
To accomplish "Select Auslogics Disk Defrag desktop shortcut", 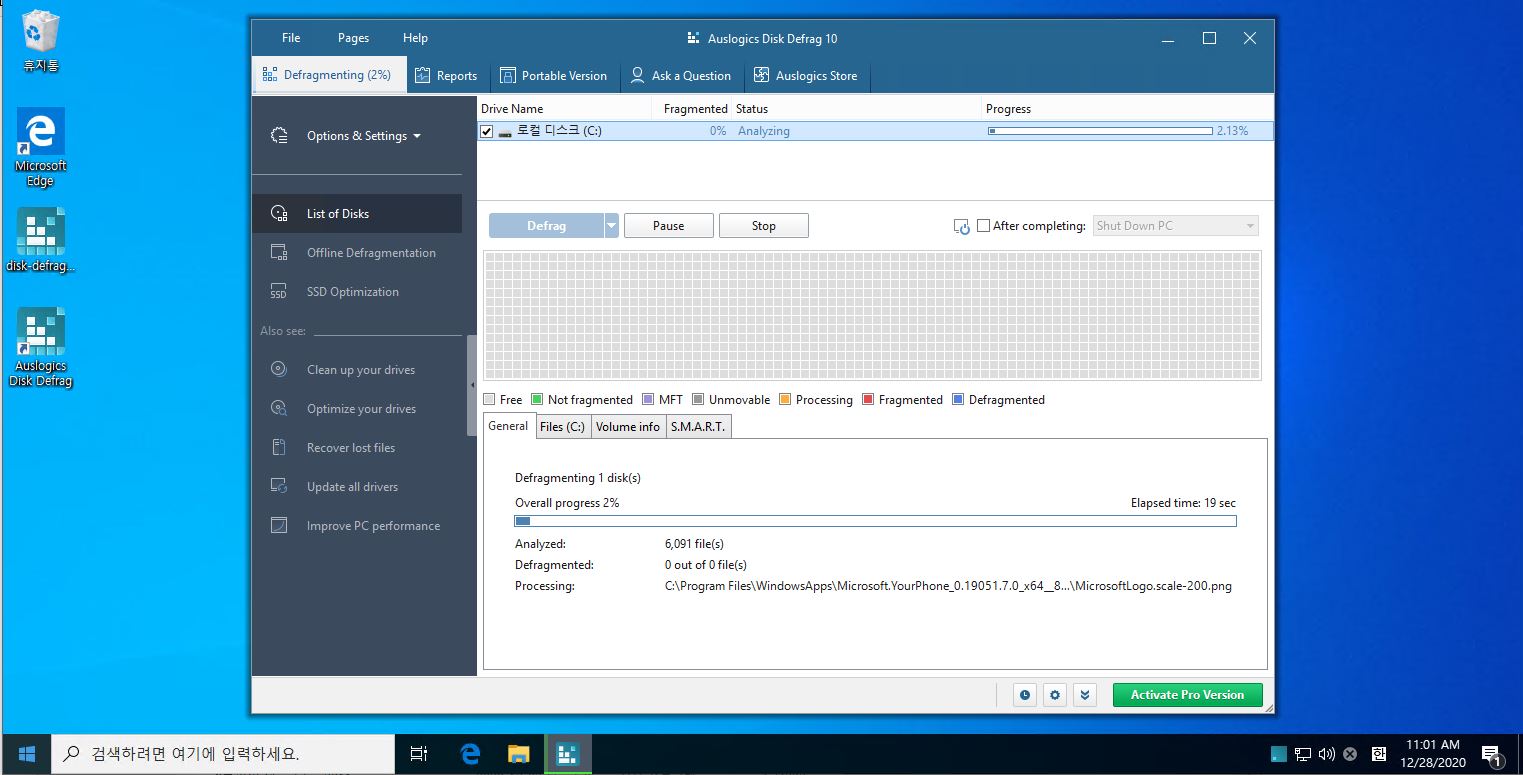I will (x=41, y=348).
